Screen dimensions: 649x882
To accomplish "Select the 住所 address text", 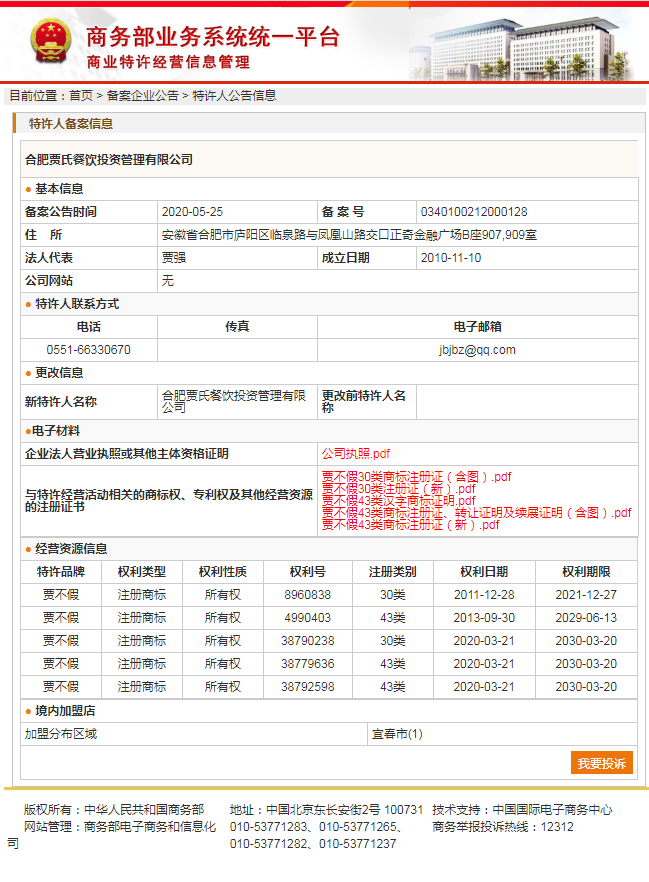I will 349,235.
